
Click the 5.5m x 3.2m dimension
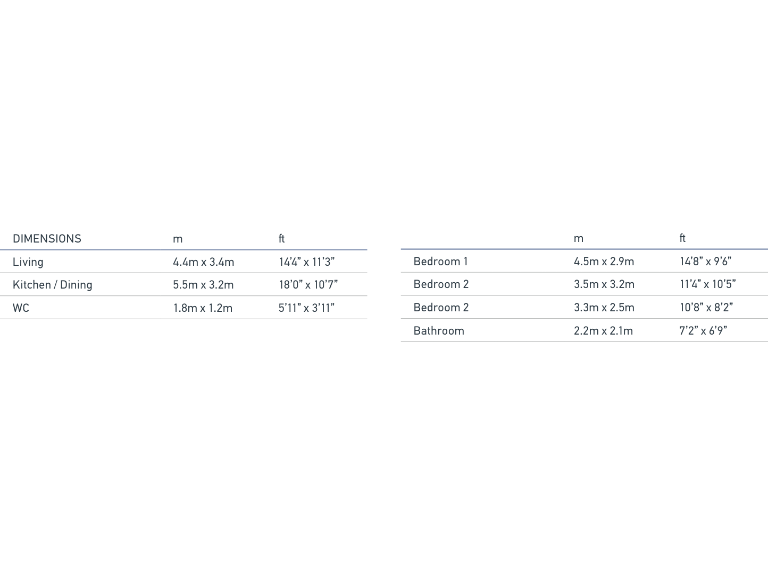point(203,285)
